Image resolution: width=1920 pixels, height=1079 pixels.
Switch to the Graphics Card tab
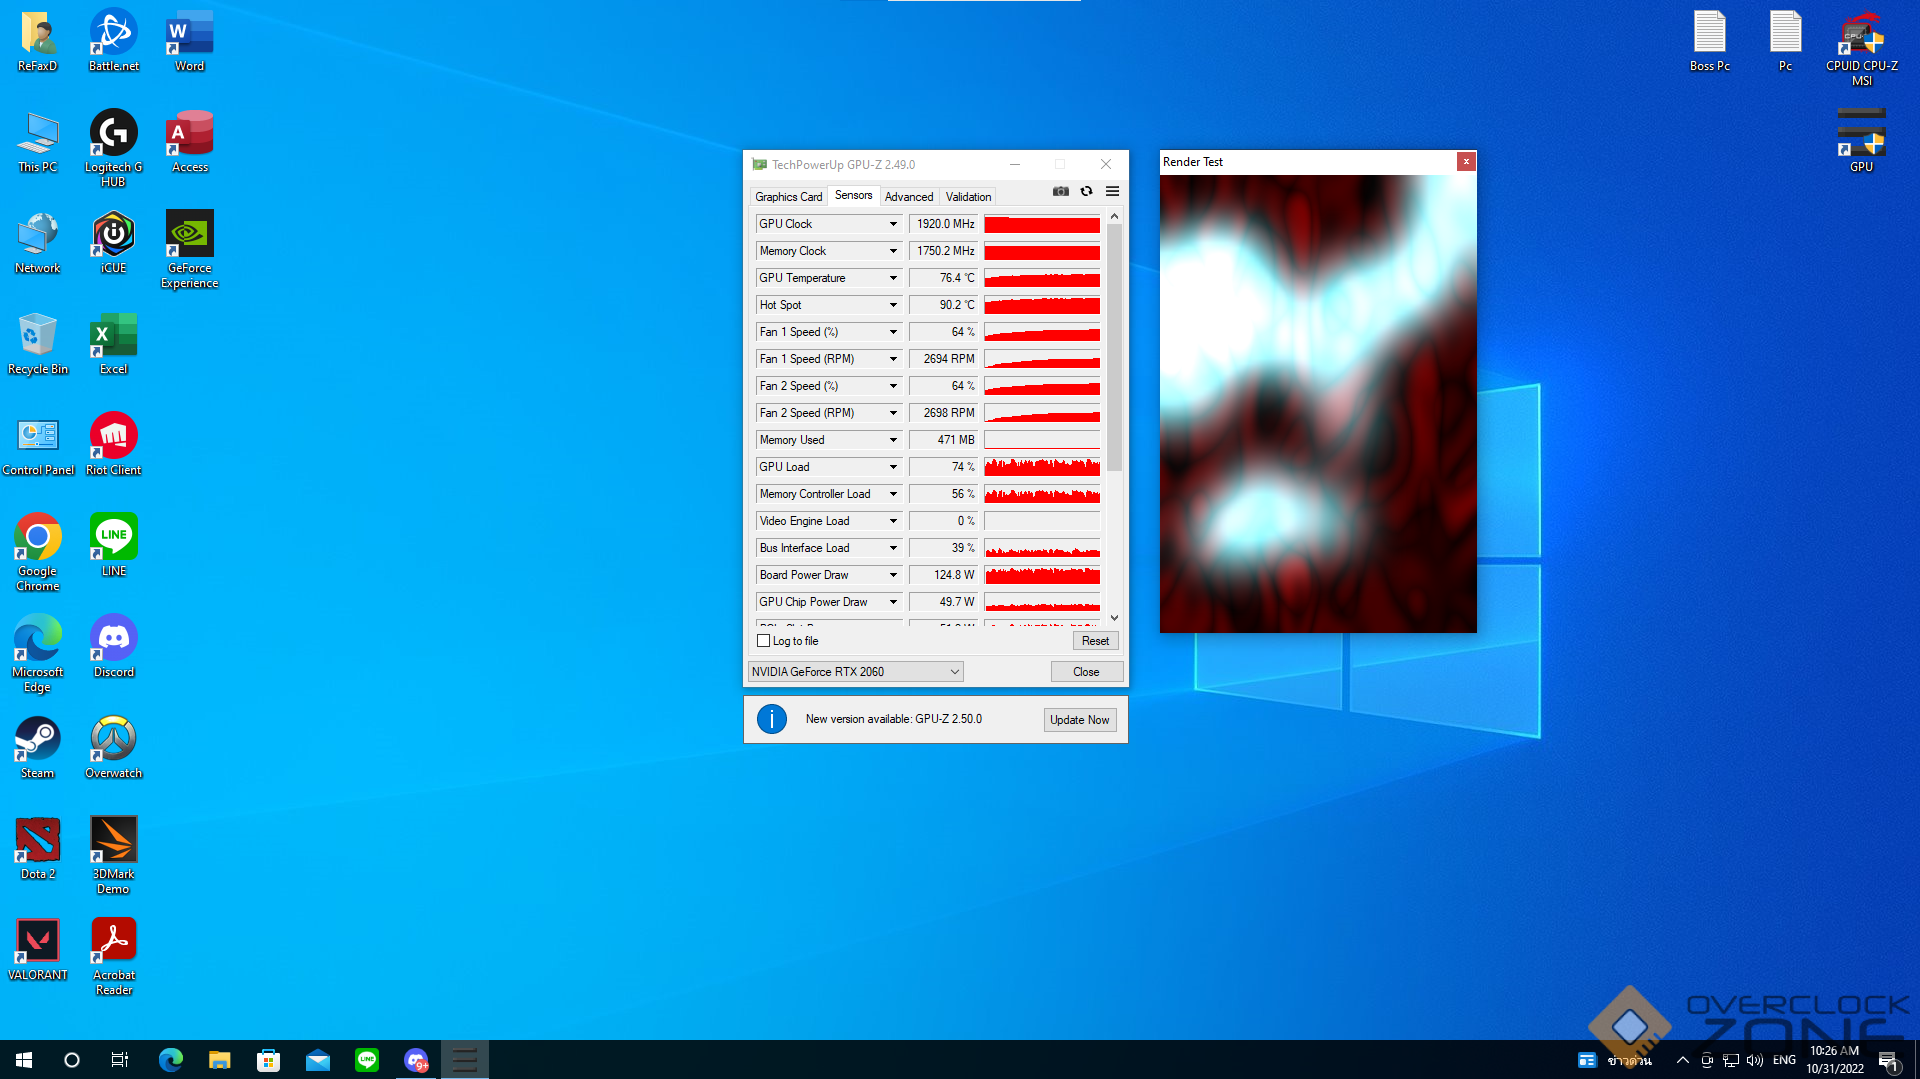(x=788, y=197)
